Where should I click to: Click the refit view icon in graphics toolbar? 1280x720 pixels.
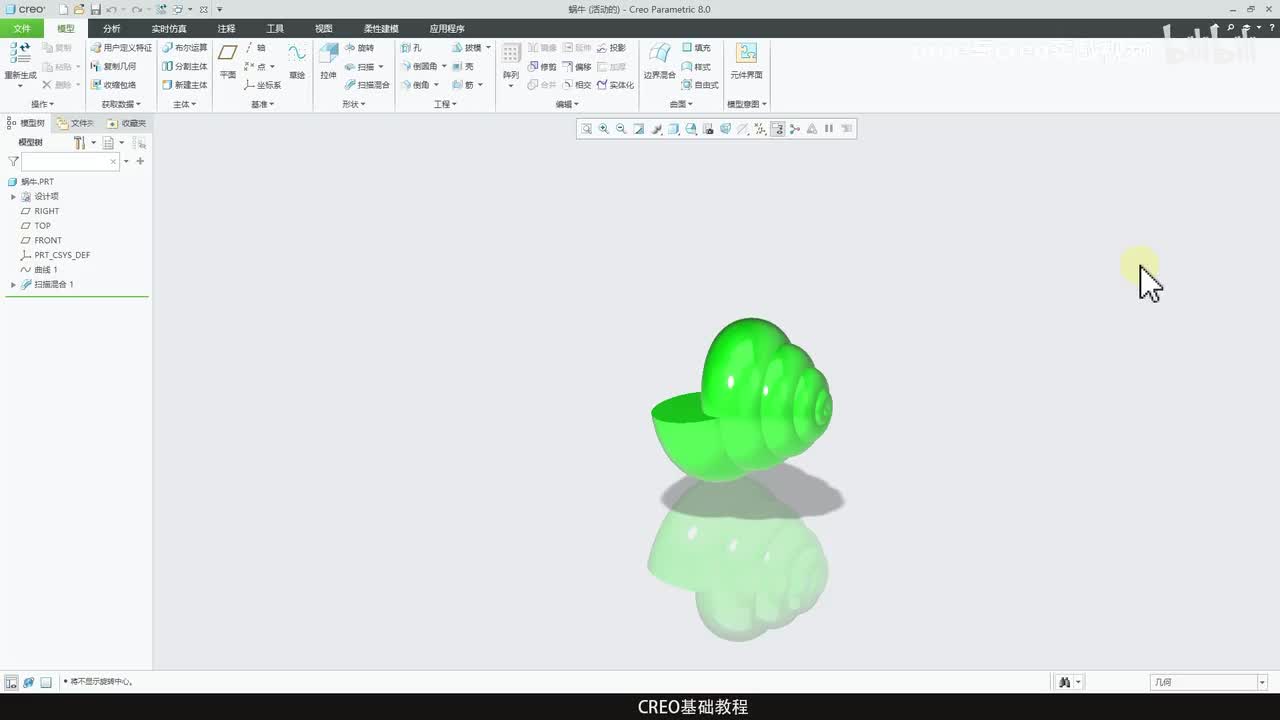pos(586,129)
